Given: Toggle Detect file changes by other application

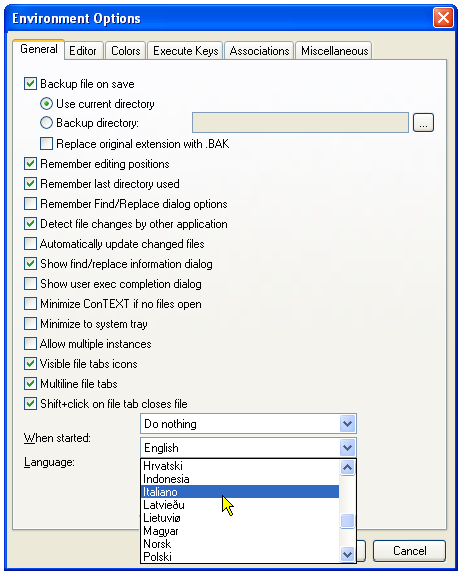Looking at the screenshot, I should 30,224.
